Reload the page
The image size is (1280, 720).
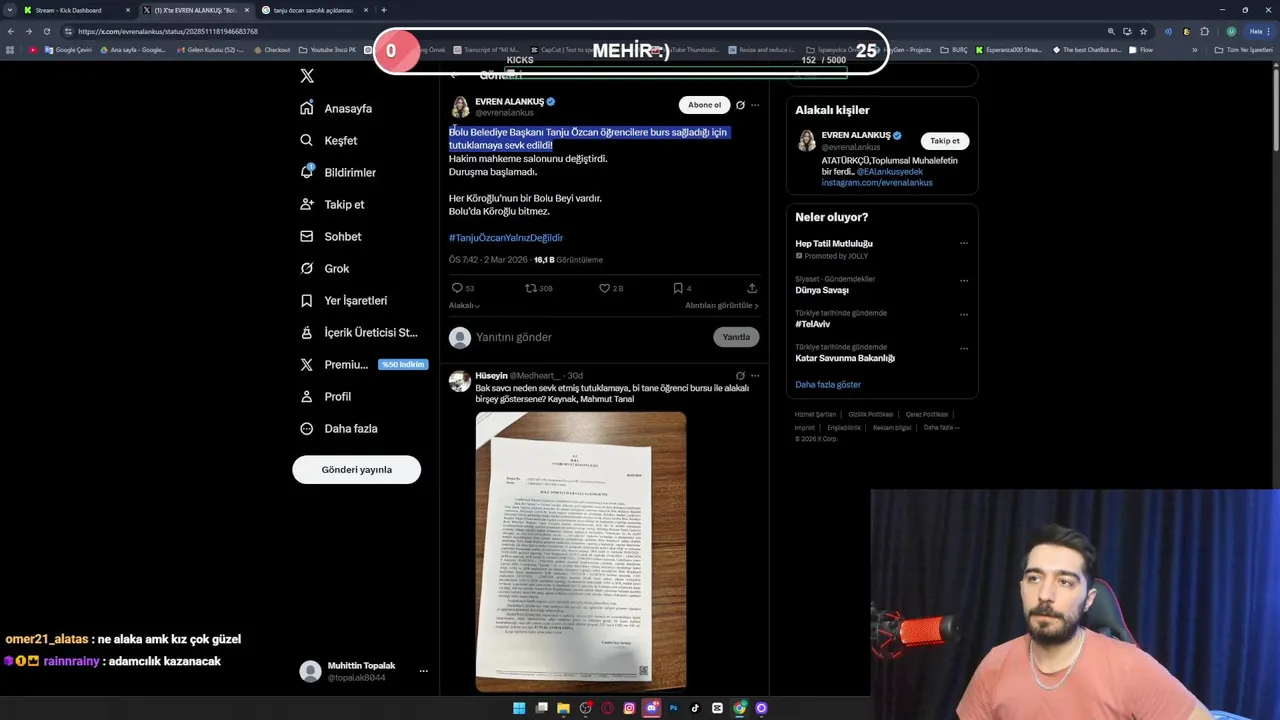tap(46, 31)
